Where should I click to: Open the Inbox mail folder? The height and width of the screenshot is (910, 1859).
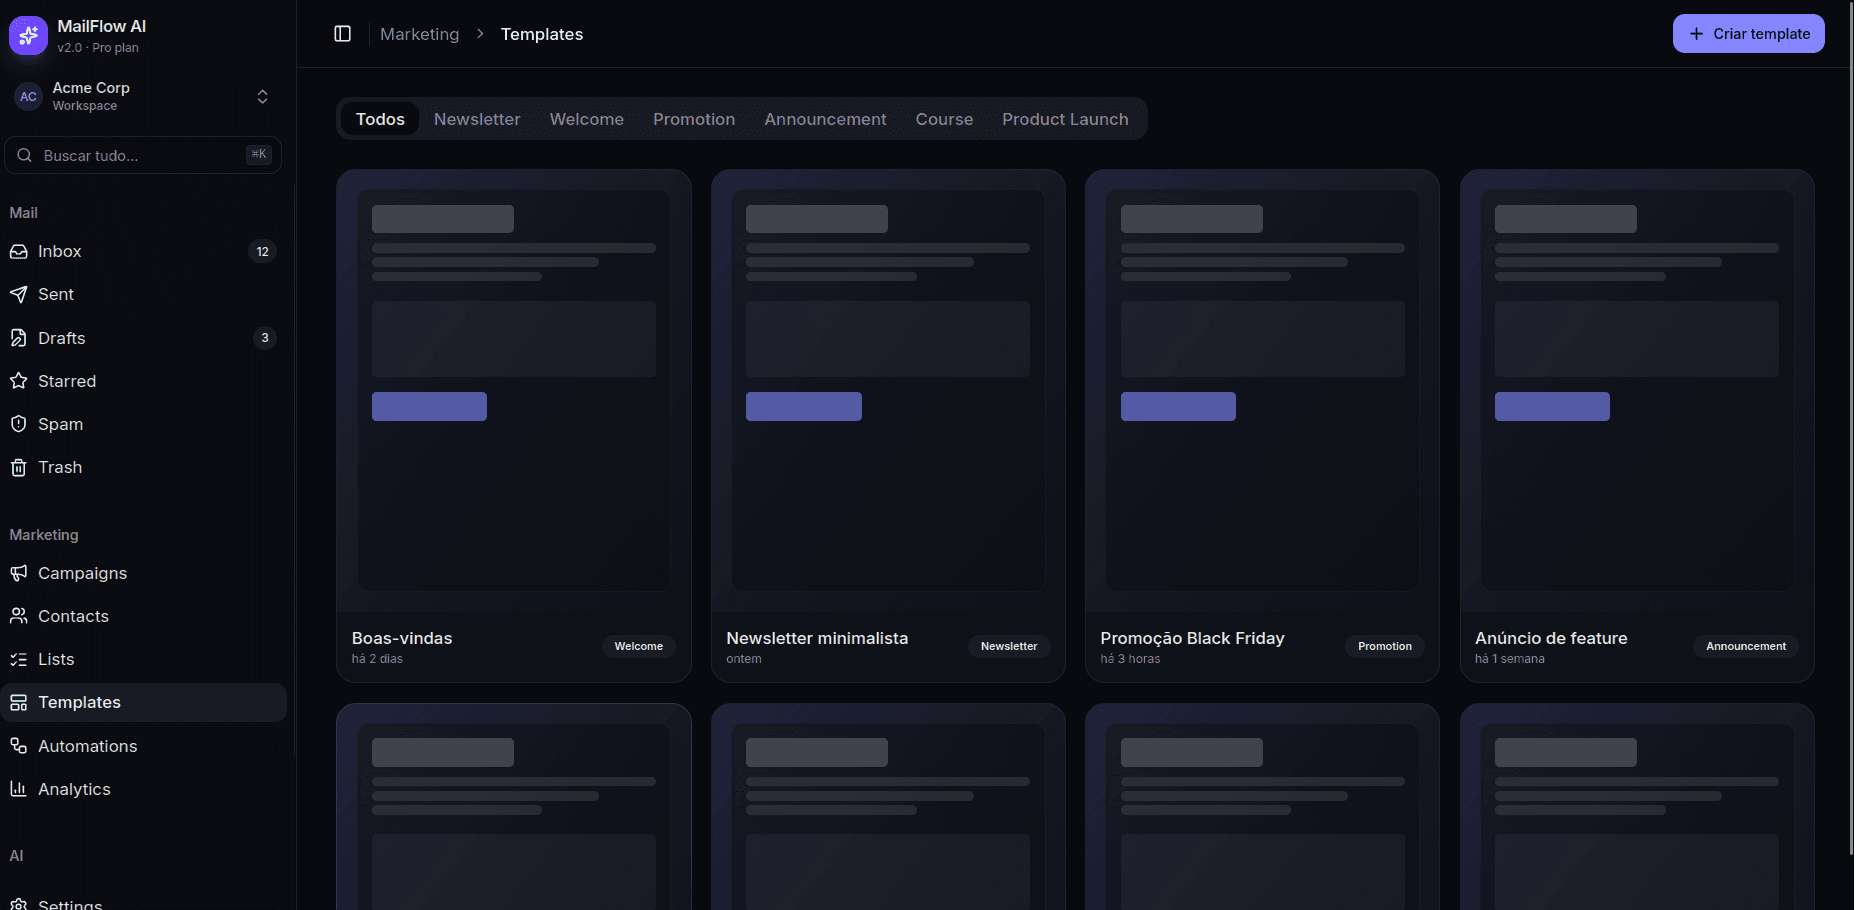tap(144, 251)
